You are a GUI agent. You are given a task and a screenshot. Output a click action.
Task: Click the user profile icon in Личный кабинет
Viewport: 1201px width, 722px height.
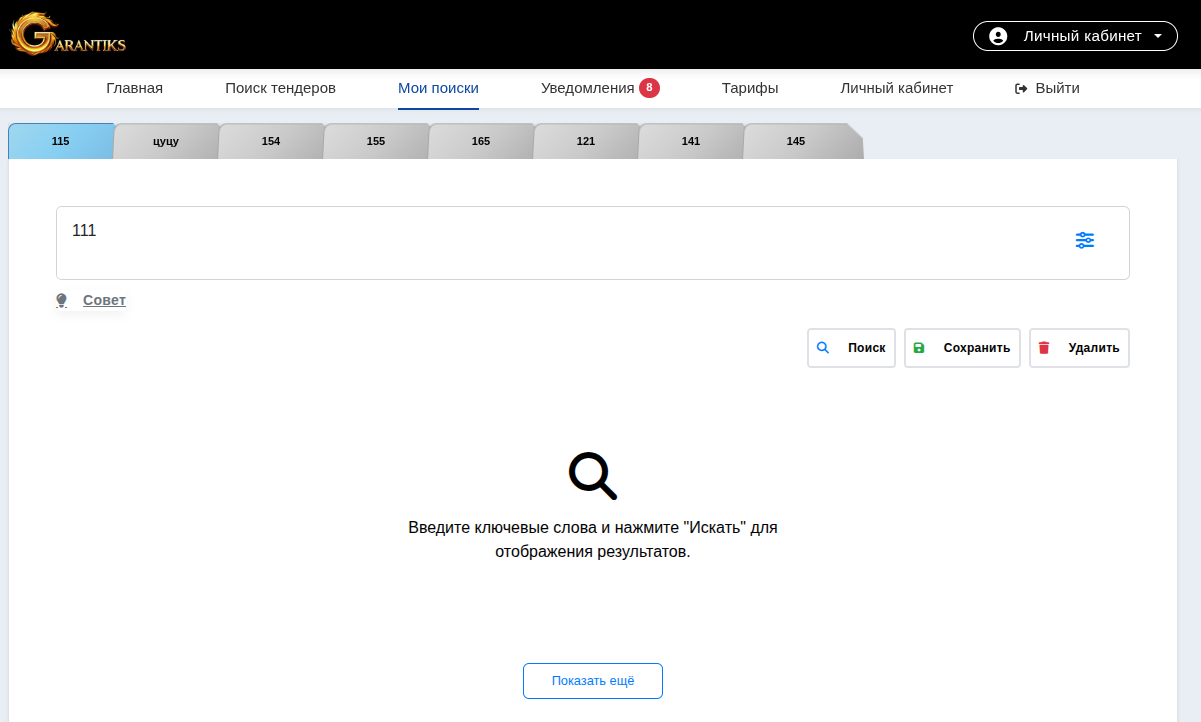(x=997, y=35)
